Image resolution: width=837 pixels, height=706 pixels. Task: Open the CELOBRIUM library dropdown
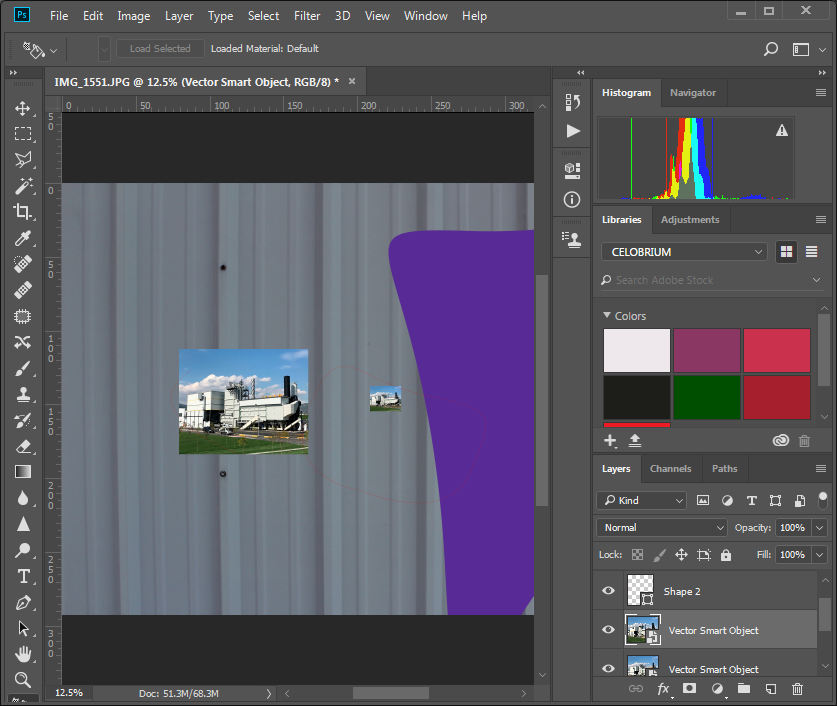[x=683, y=251]
